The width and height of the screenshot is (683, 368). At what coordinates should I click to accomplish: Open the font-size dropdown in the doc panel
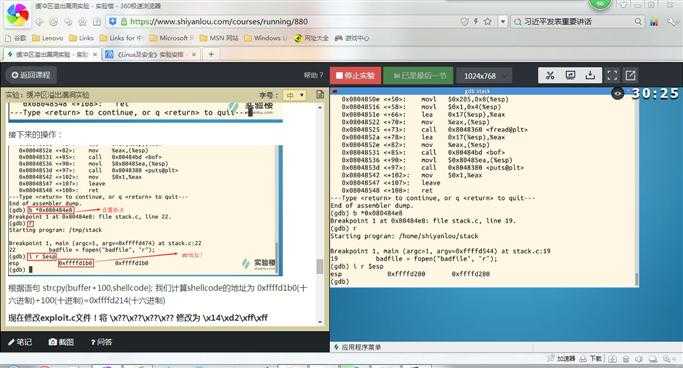pyautogui.click(x=294, y=95)
